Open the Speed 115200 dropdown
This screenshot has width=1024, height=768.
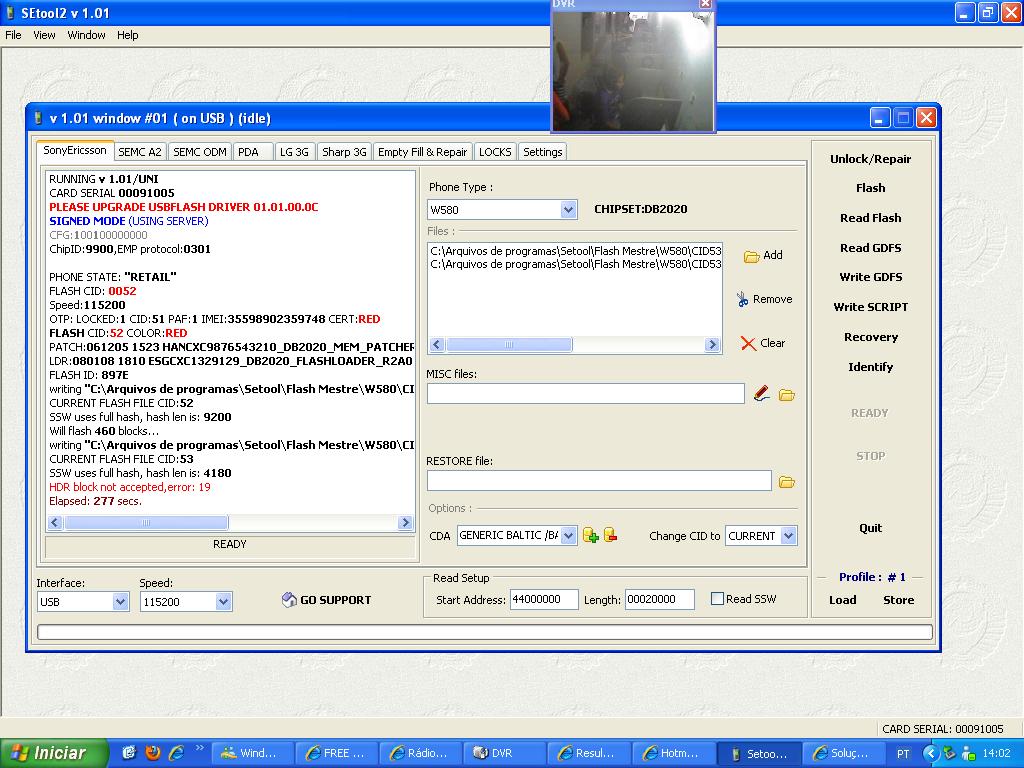point(223,601)
